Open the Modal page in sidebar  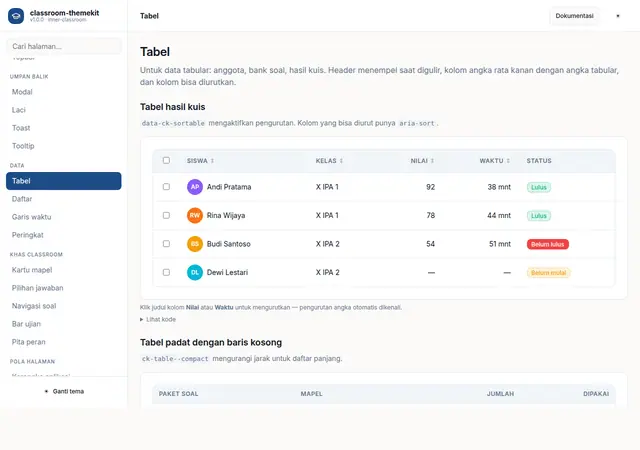click(64, 92)
